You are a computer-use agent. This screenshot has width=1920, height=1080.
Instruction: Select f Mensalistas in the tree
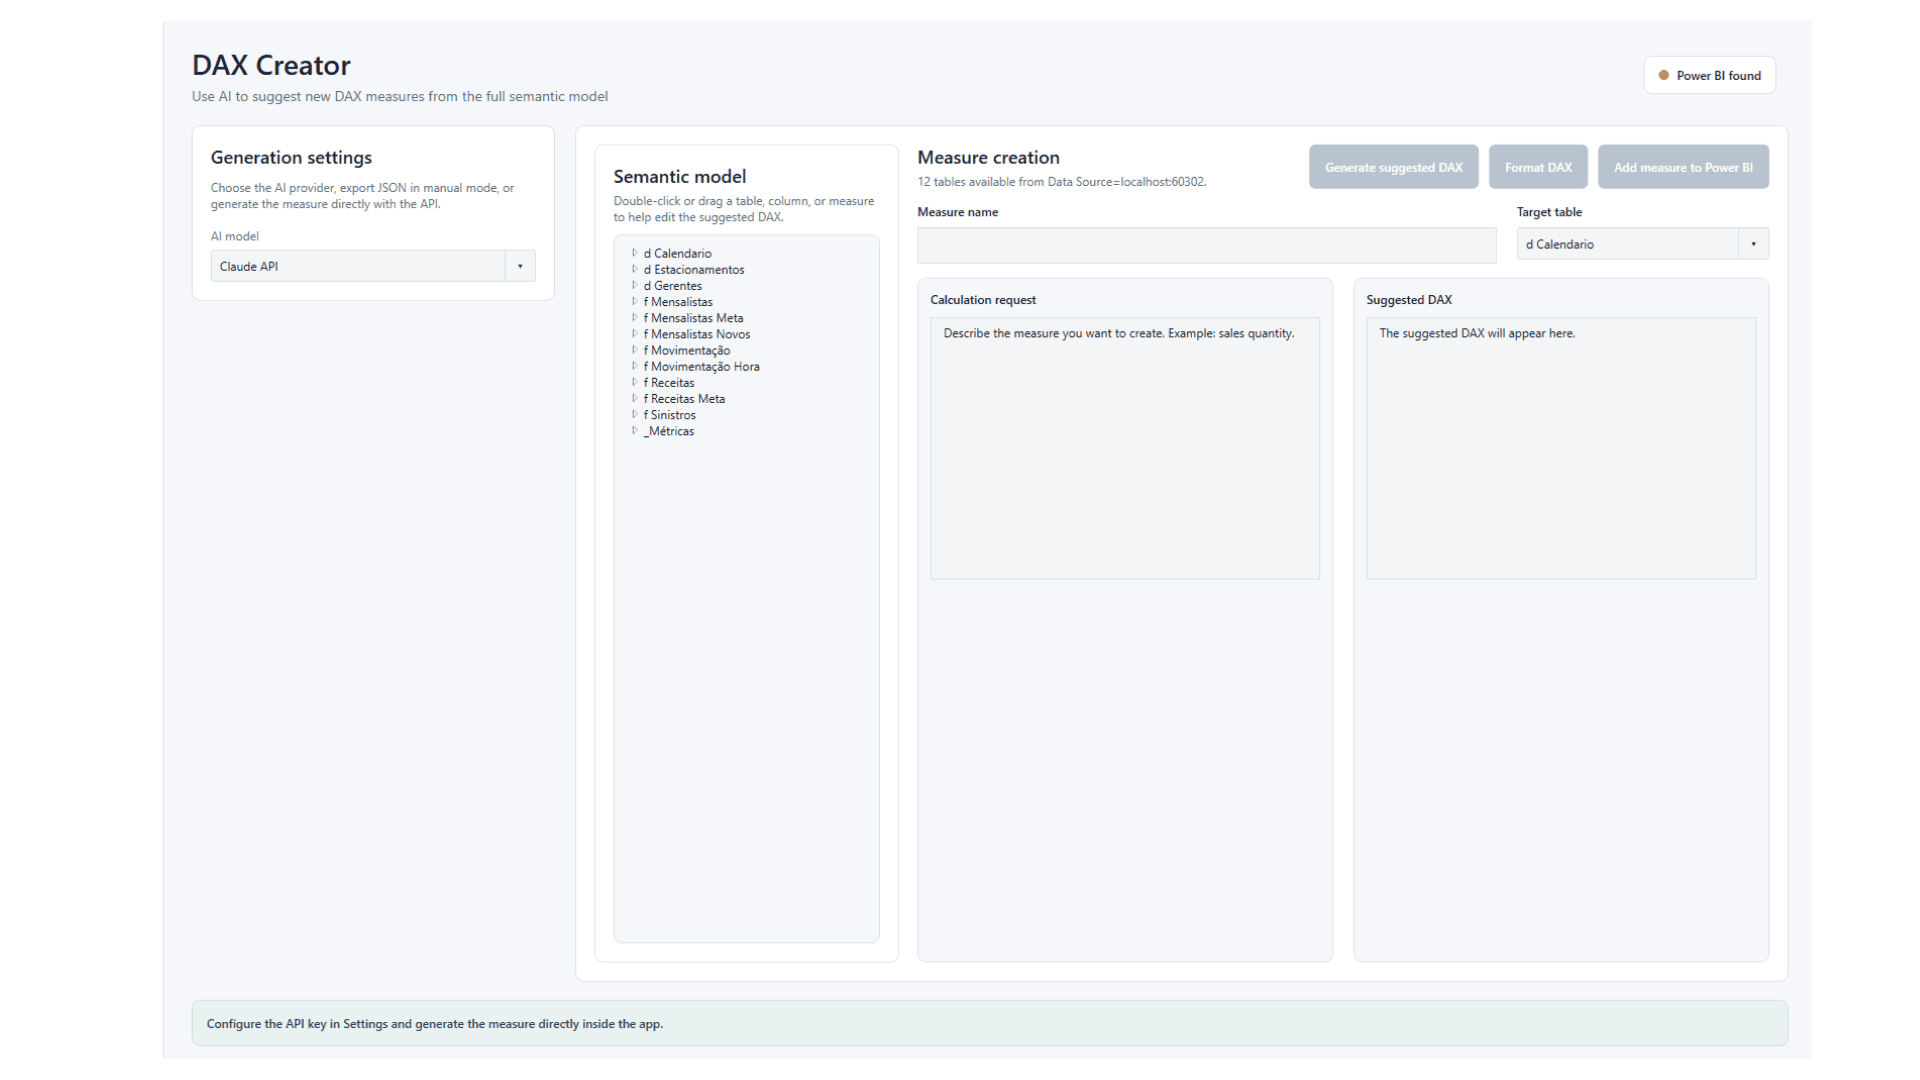(x=678, y=302)
